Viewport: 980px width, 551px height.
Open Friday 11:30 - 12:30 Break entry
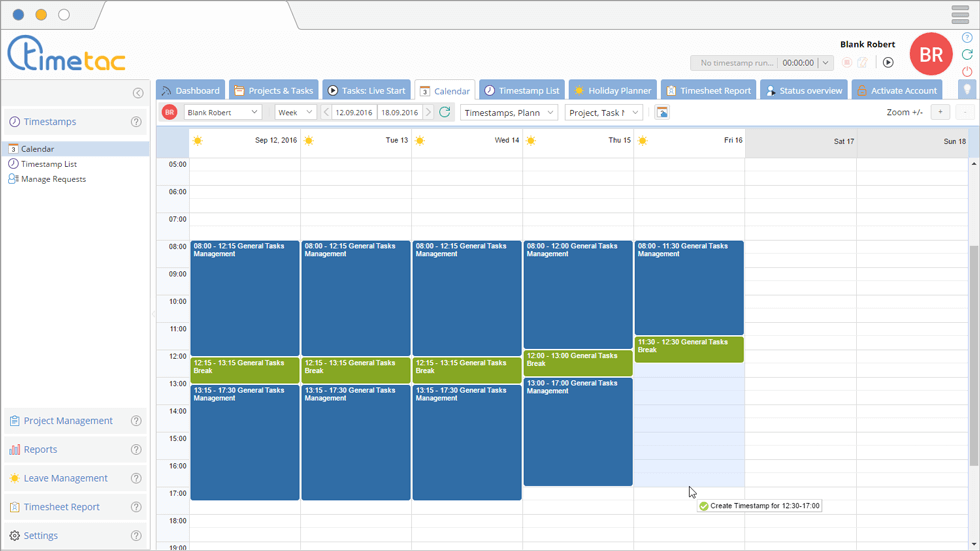click(689, 350)
